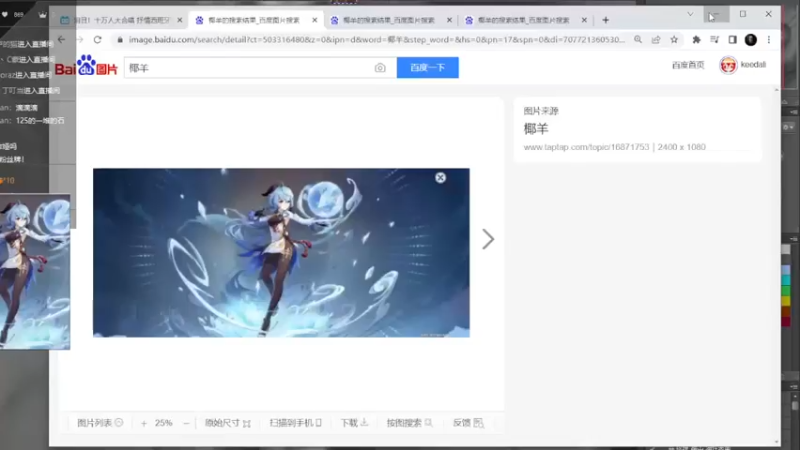Select the yellow color swatch in background app
The width and height of the screenshot is (800, 450).
pos(786,301)
